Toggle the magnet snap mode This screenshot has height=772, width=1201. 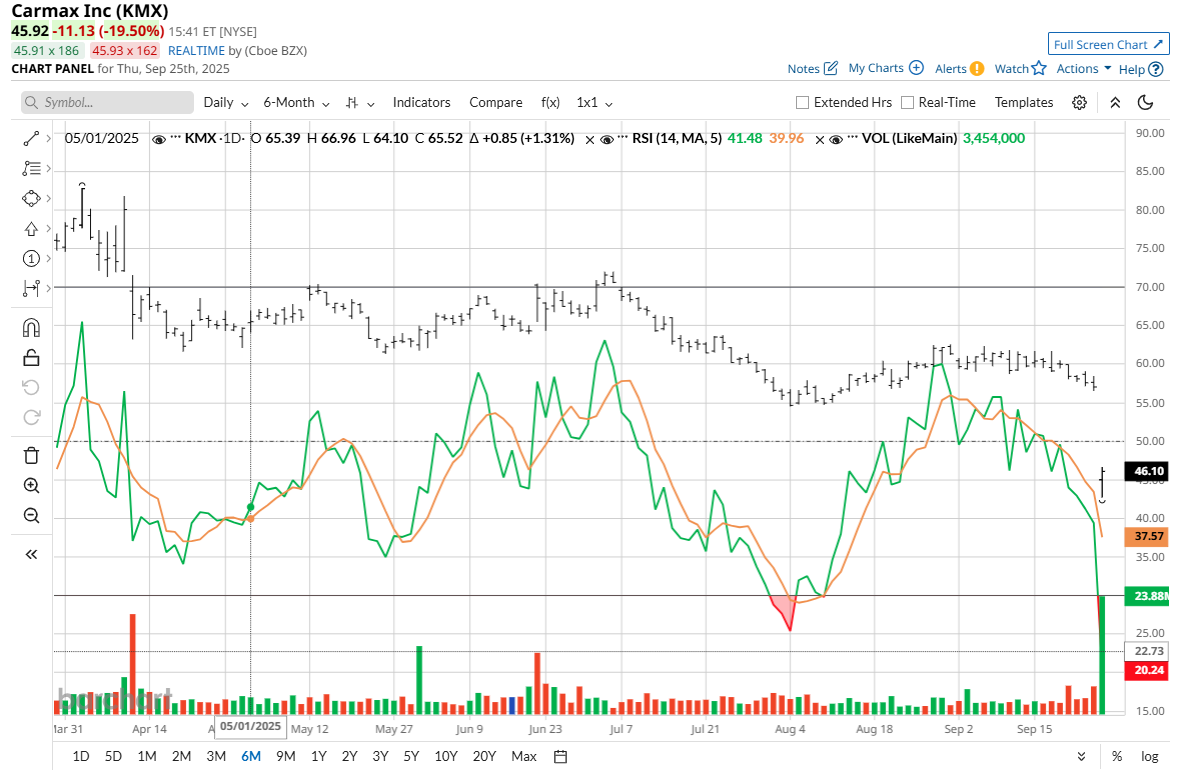(x=31, y=327)
